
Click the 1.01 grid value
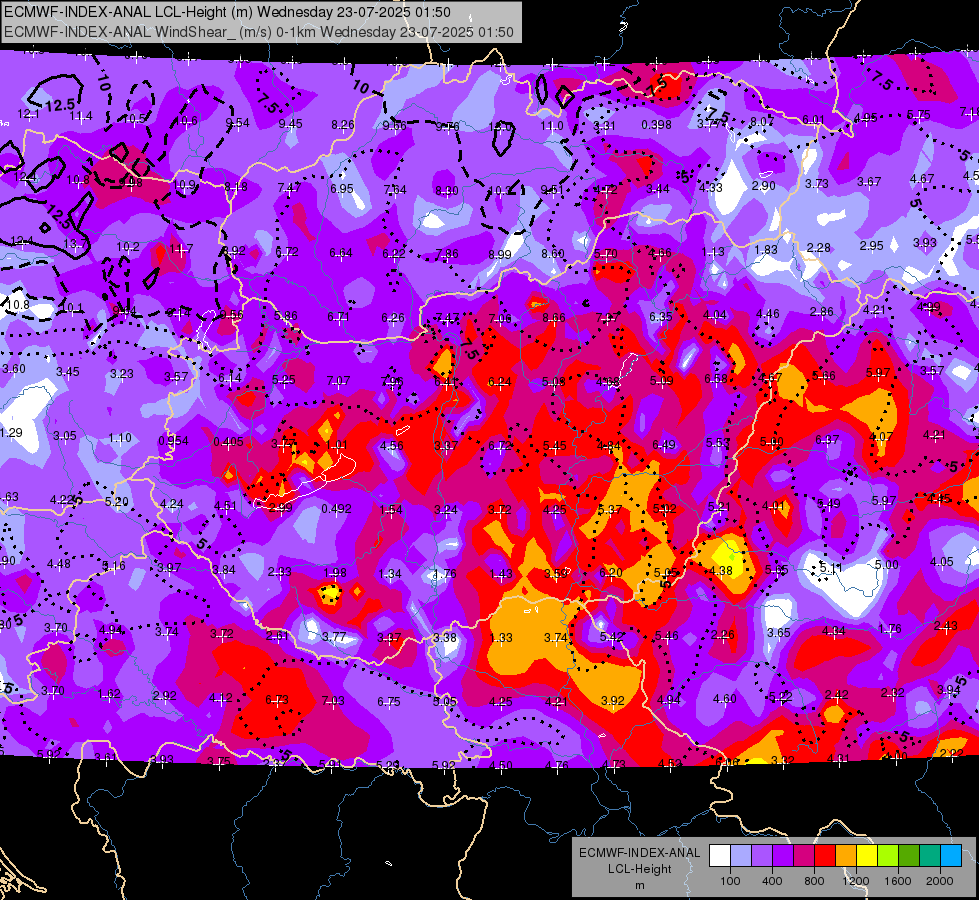(337, 445)
